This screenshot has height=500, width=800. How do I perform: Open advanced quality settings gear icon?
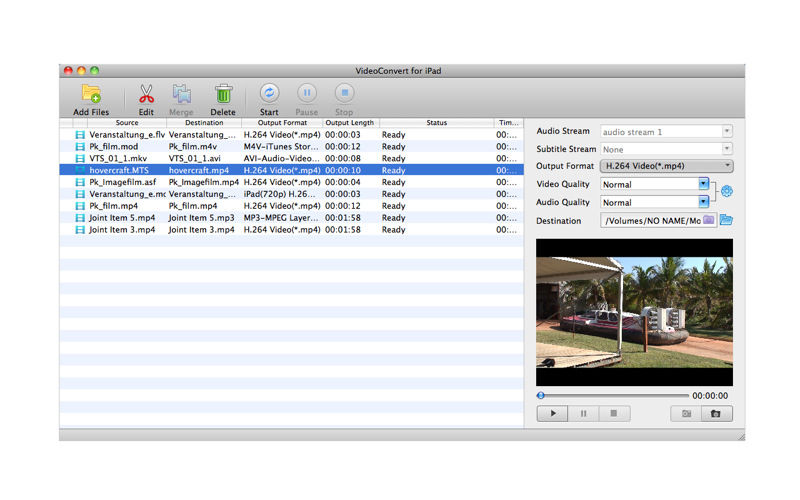[x=727, y=191]
